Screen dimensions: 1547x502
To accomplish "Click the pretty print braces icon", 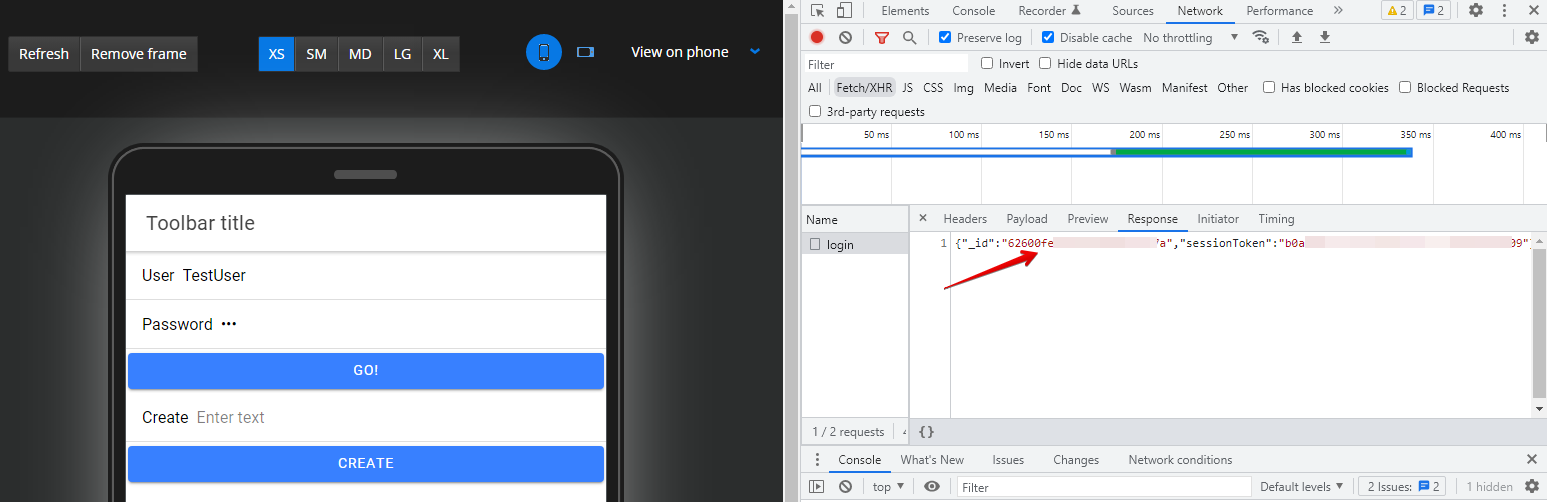I will [926, 432].
